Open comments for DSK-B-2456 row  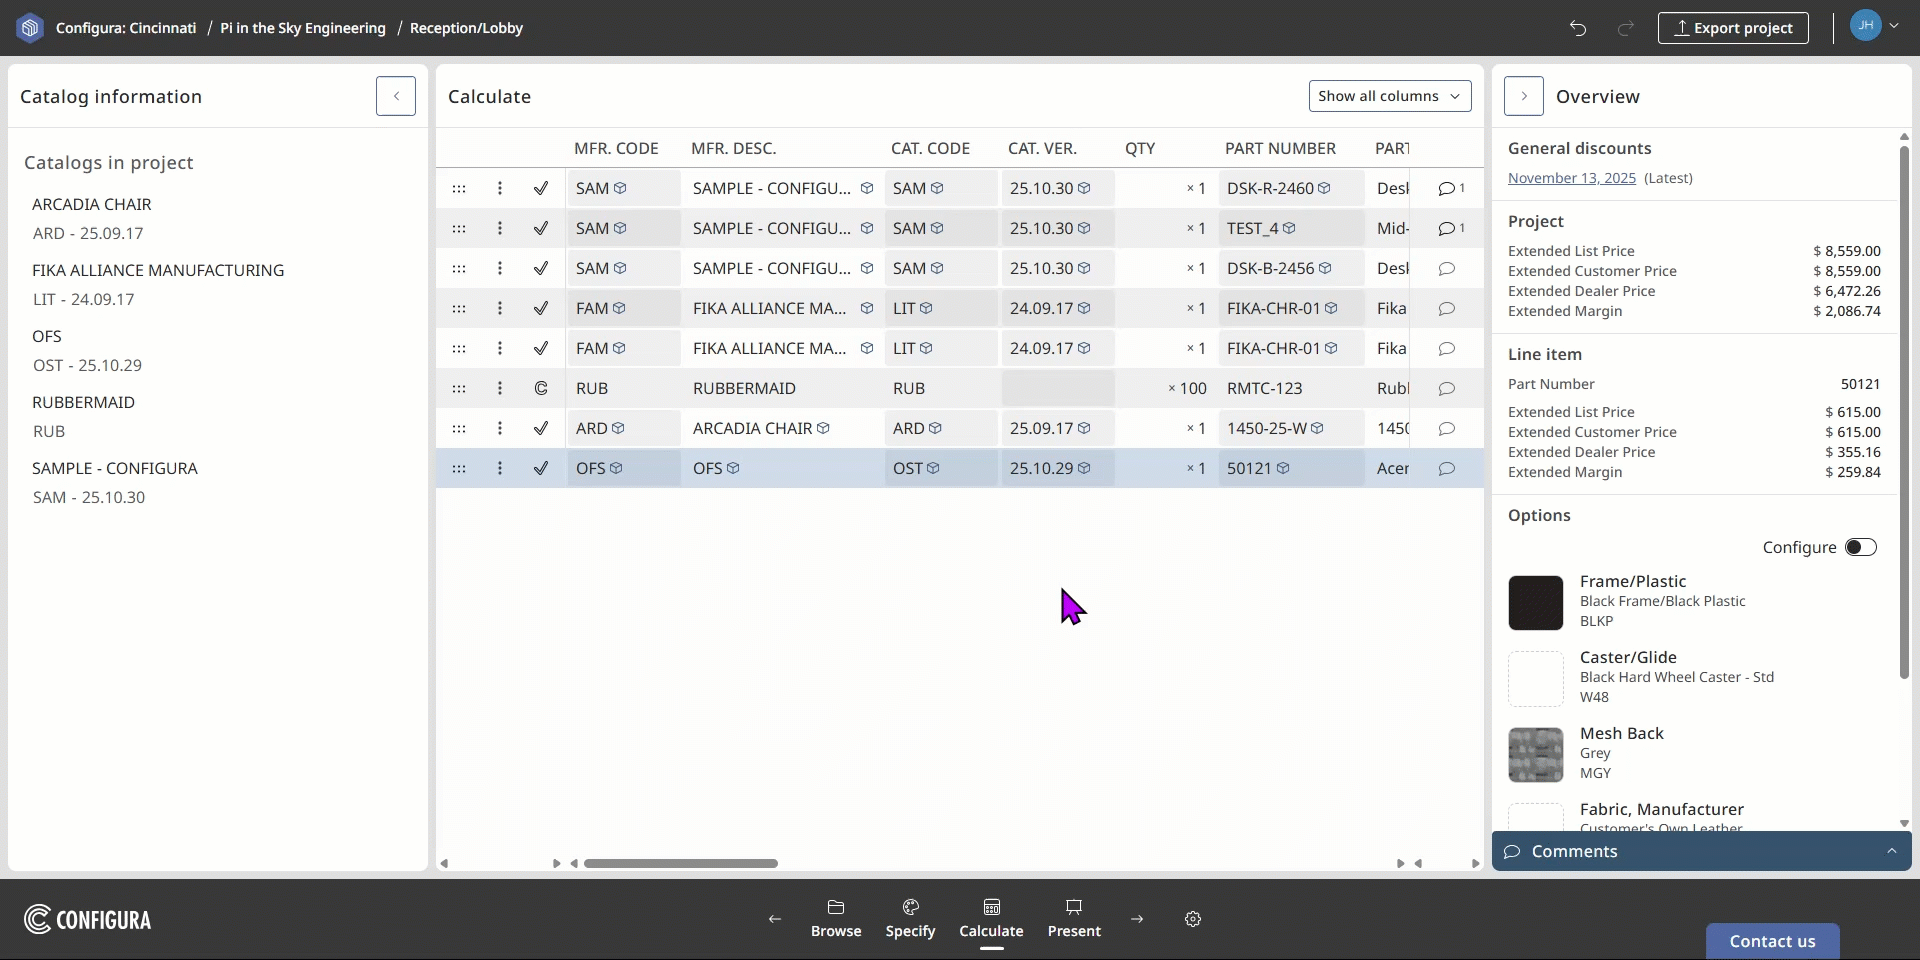[x=1446, y=268]
